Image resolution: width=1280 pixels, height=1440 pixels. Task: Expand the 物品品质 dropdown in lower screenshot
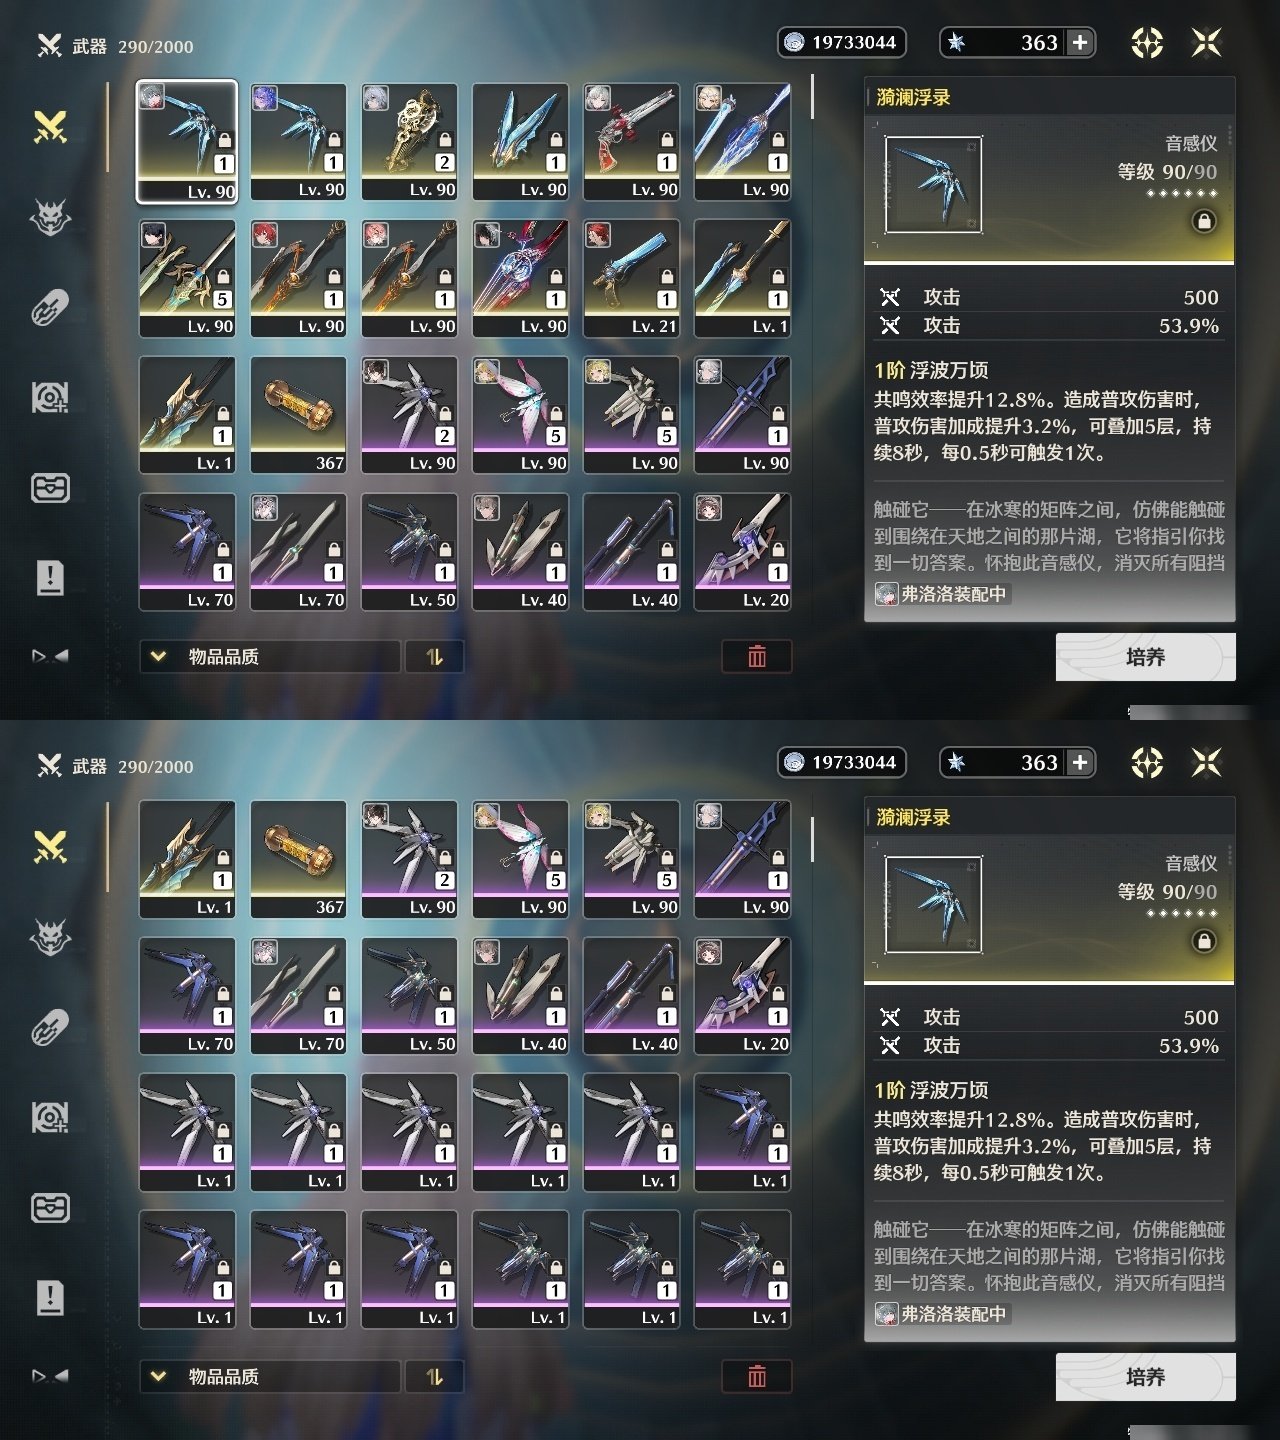270,1377
